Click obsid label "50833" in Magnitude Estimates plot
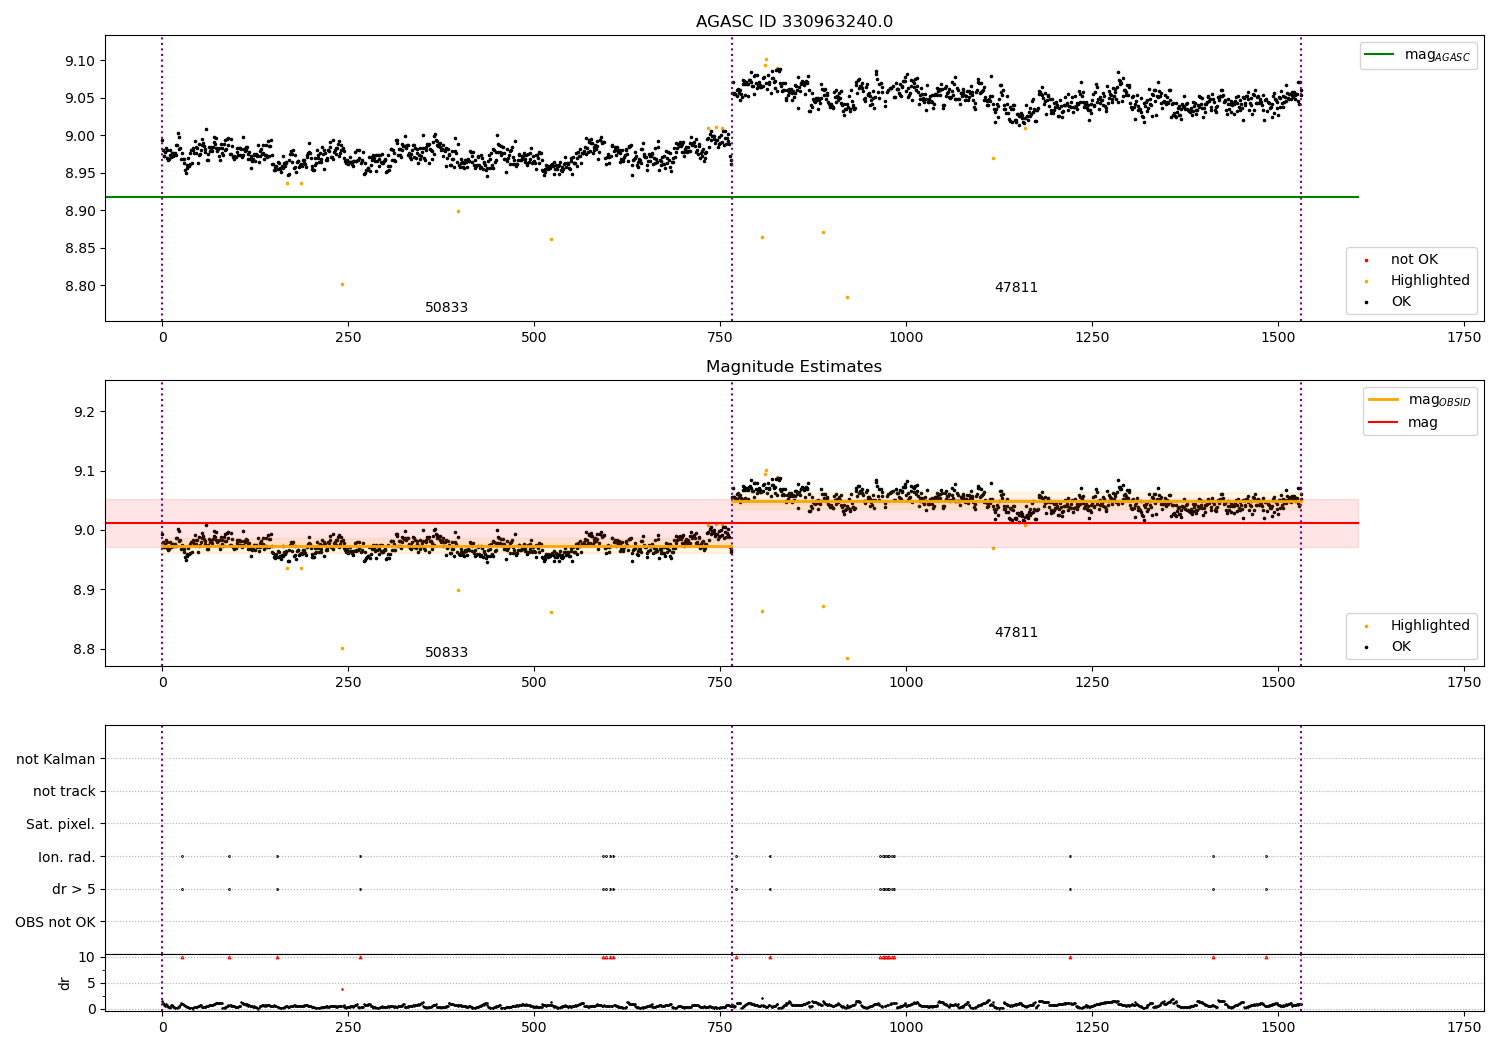This screenshot has height=1050, width=1500. tap(446, 653)
